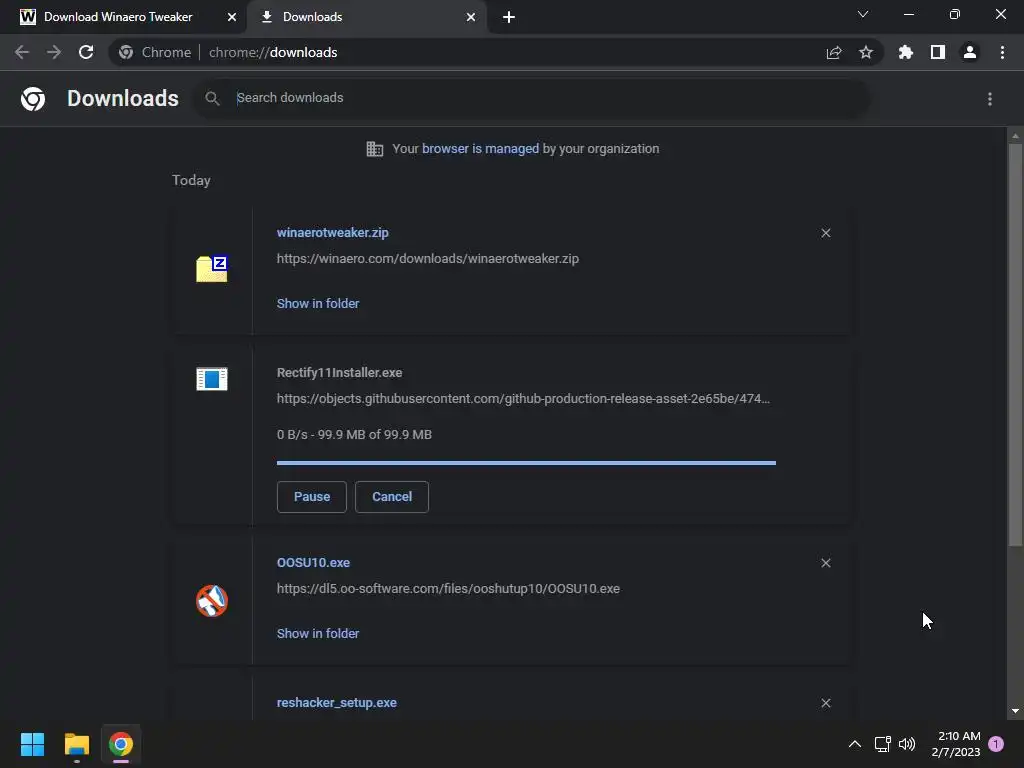Click the page vertical scrollbar thumb

pyautogui.click(x=1015, y=345)
